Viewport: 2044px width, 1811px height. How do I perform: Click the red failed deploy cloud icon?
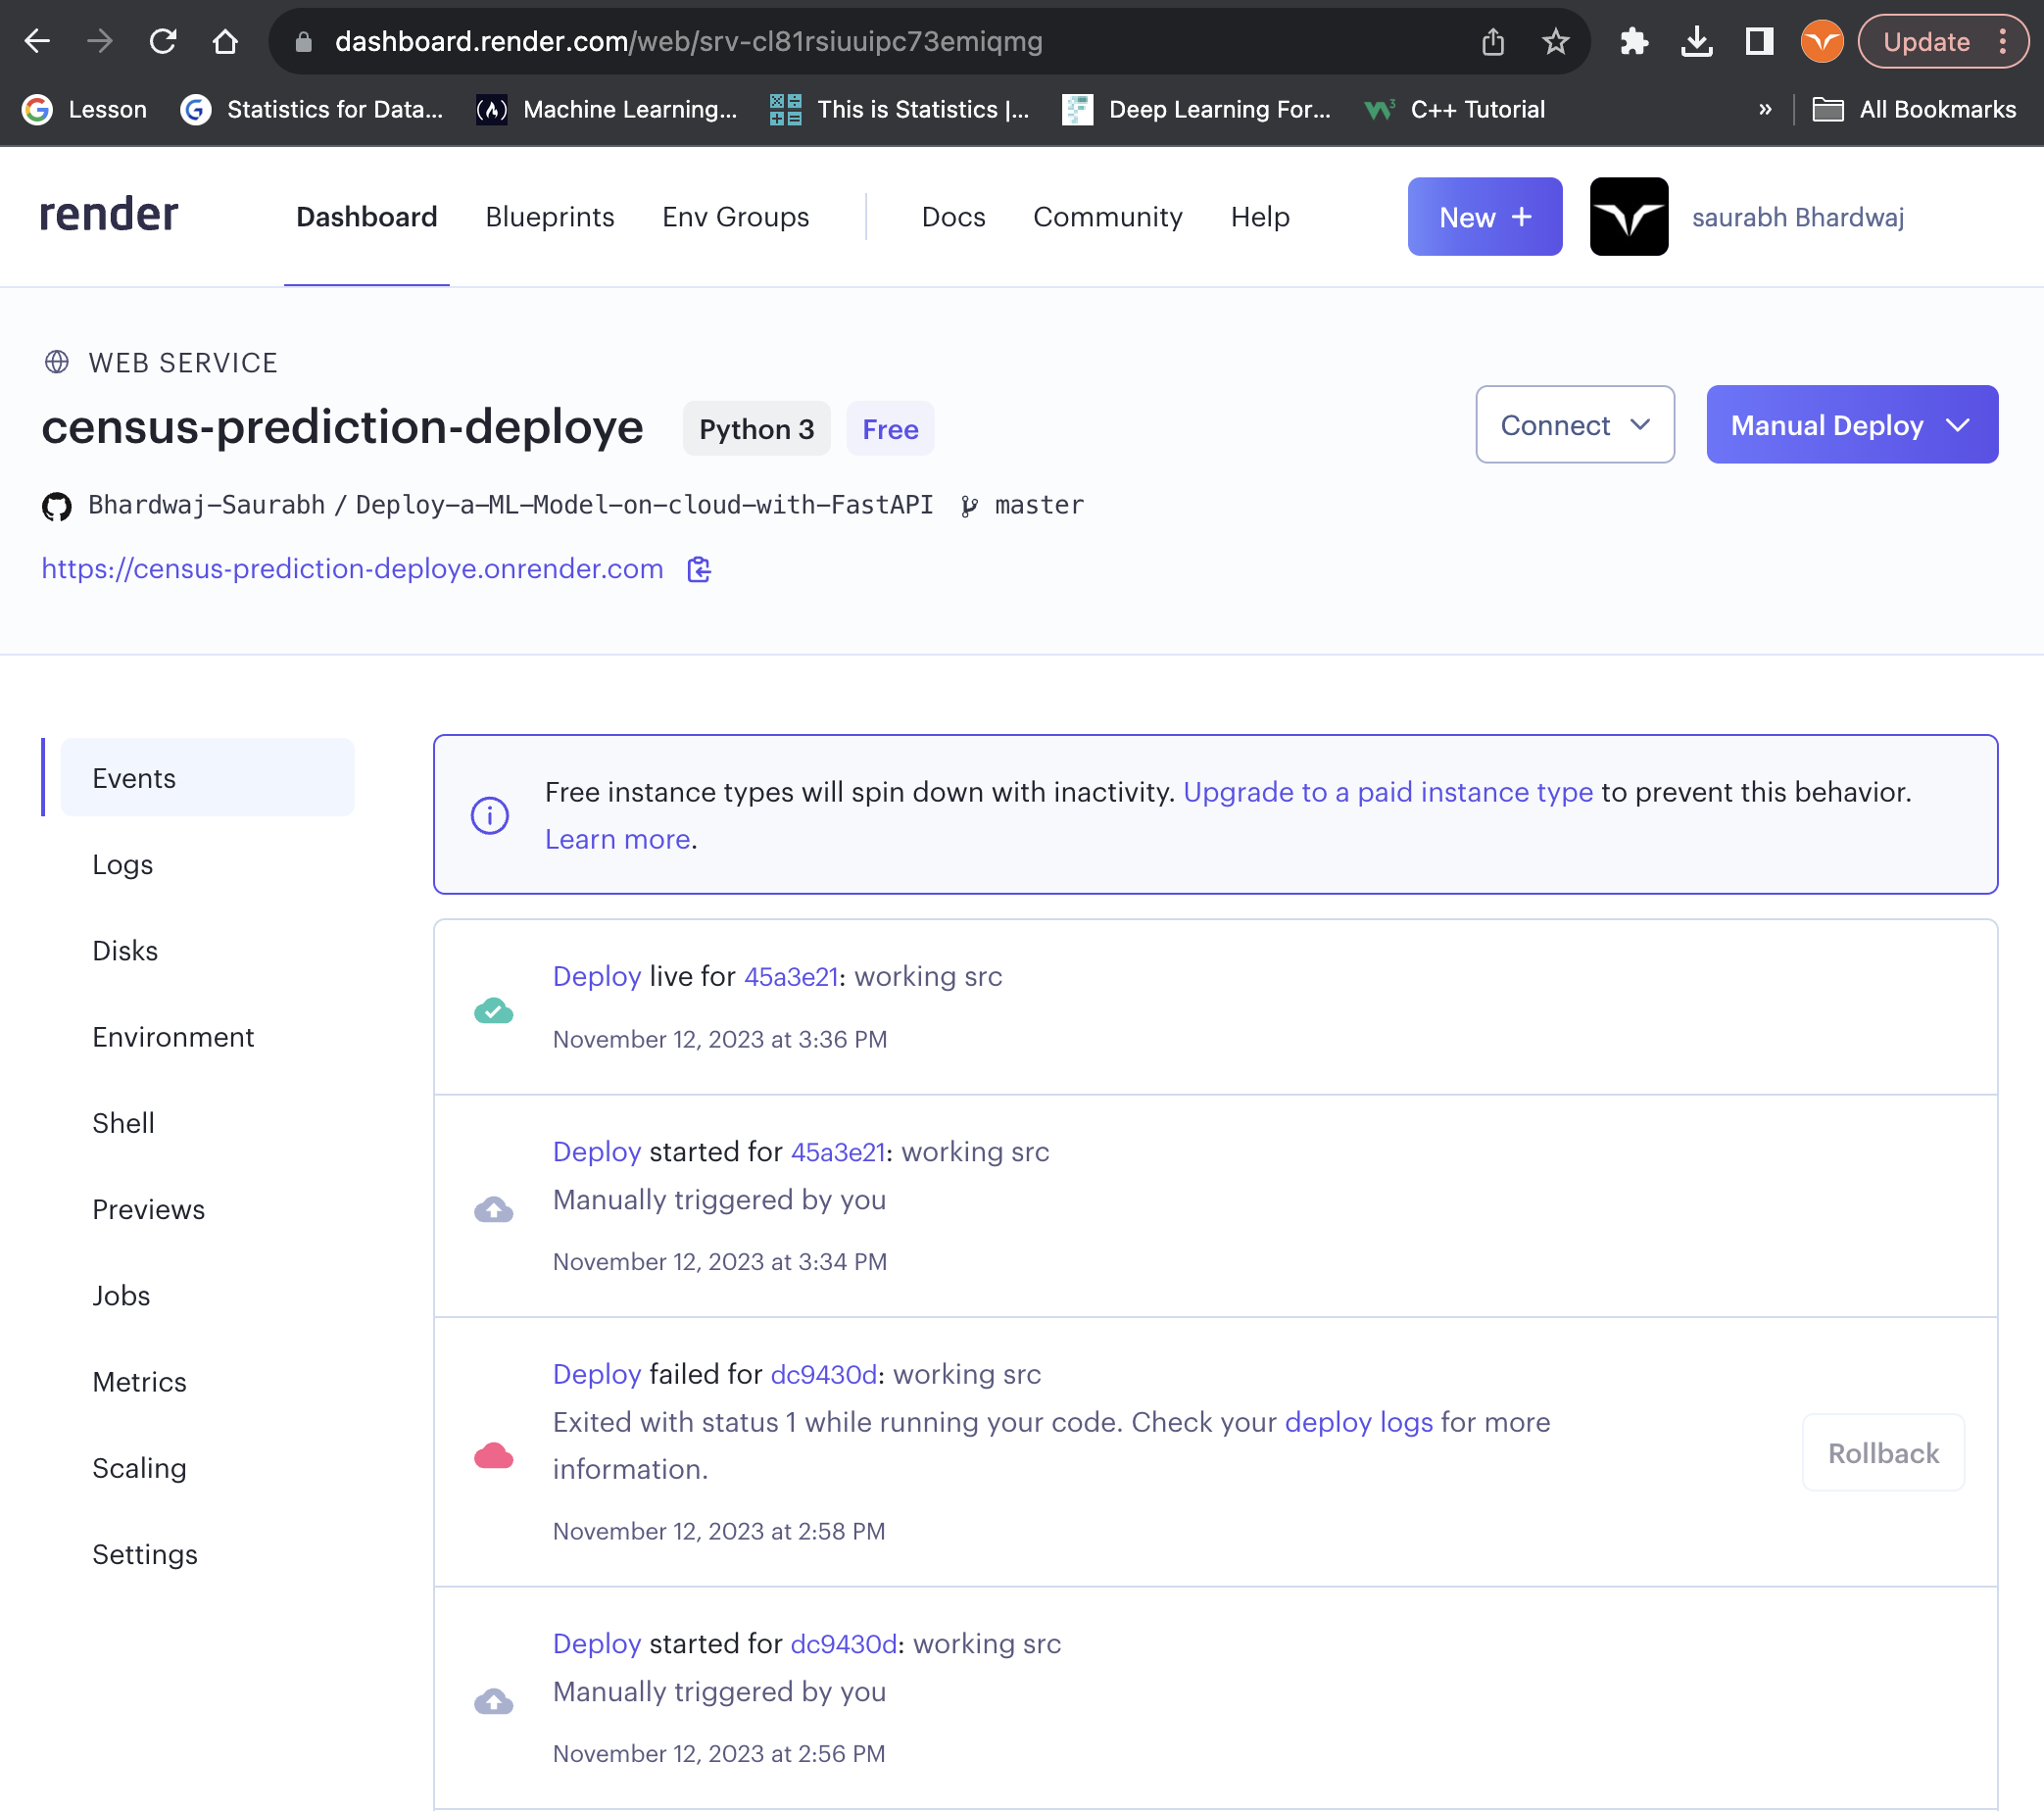(493, 1454)
